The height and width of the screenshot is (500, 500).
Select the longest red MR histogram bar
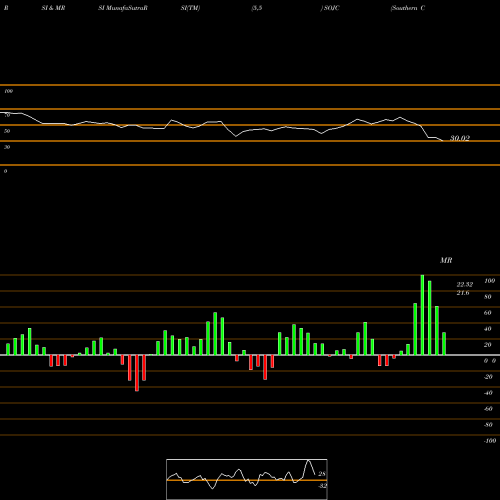pos(137,373)
